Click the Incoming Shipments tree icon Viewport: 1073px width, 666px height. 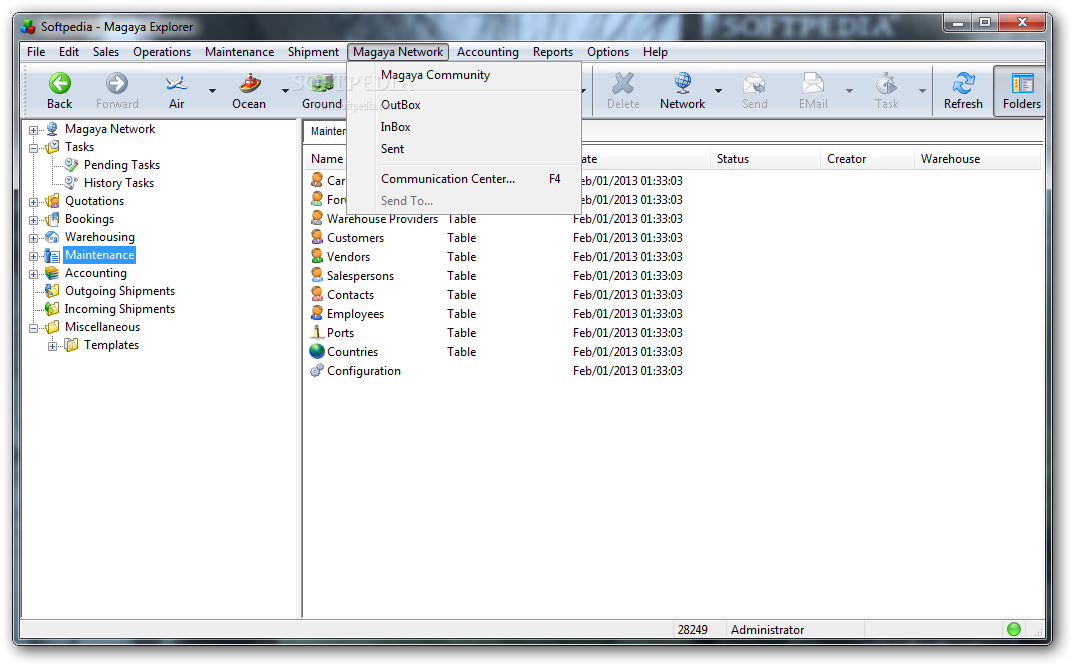pyautogui.click(x=52, y=309)
